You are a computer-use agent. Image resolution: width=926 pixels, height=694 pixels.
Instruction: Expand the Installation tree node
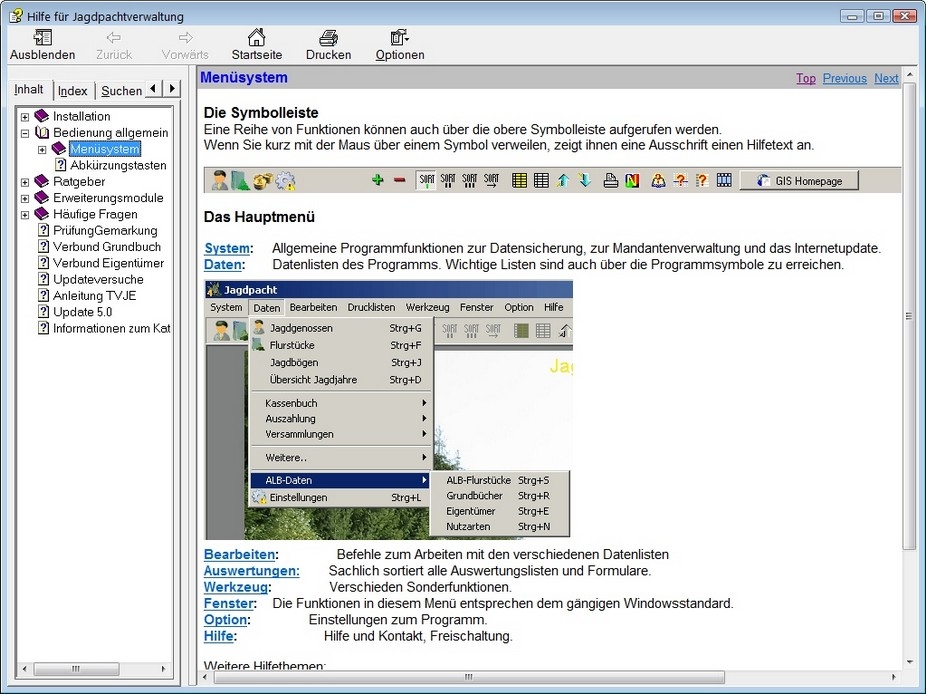click(x=25, y=117)
